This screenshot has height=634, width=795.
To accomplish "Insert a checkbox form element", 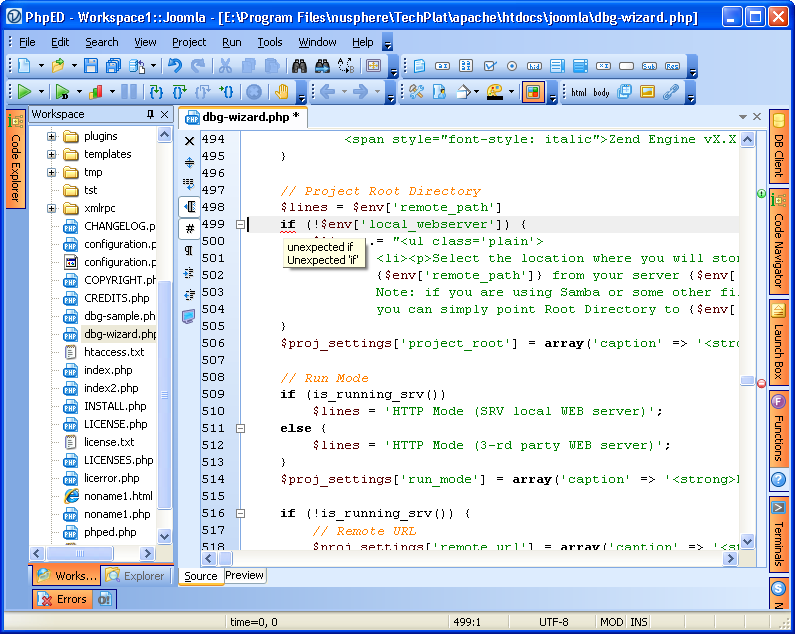I will point(489,66).
